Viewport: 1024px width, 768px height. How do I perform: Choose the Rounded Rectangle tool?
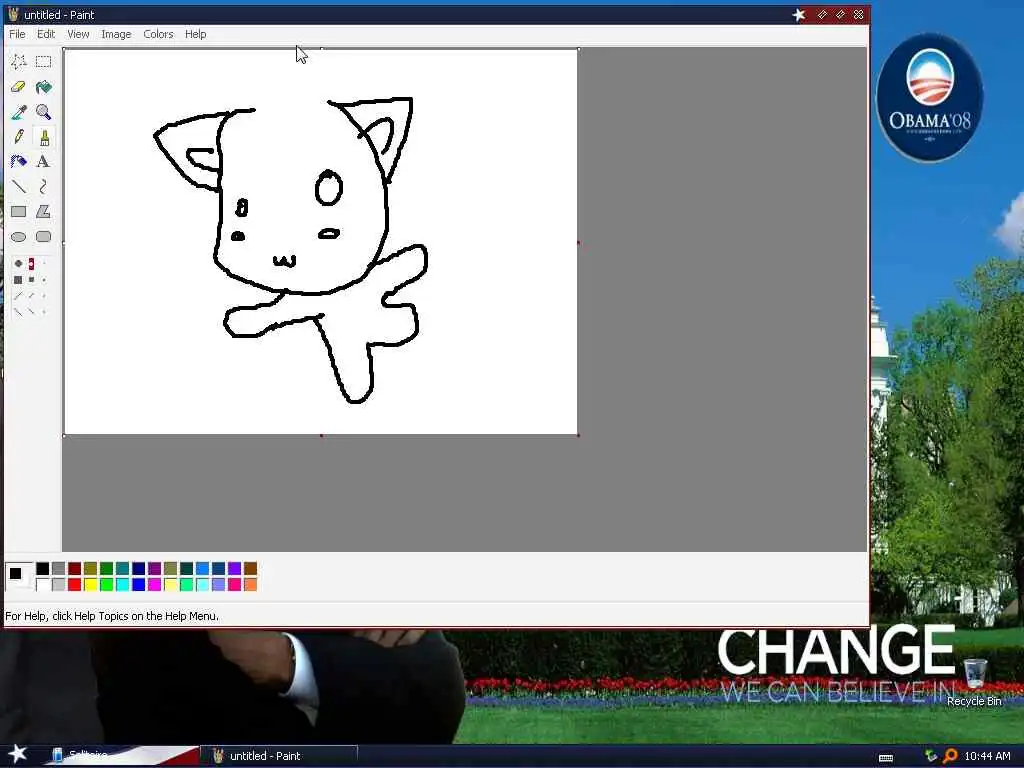point(44,236)
